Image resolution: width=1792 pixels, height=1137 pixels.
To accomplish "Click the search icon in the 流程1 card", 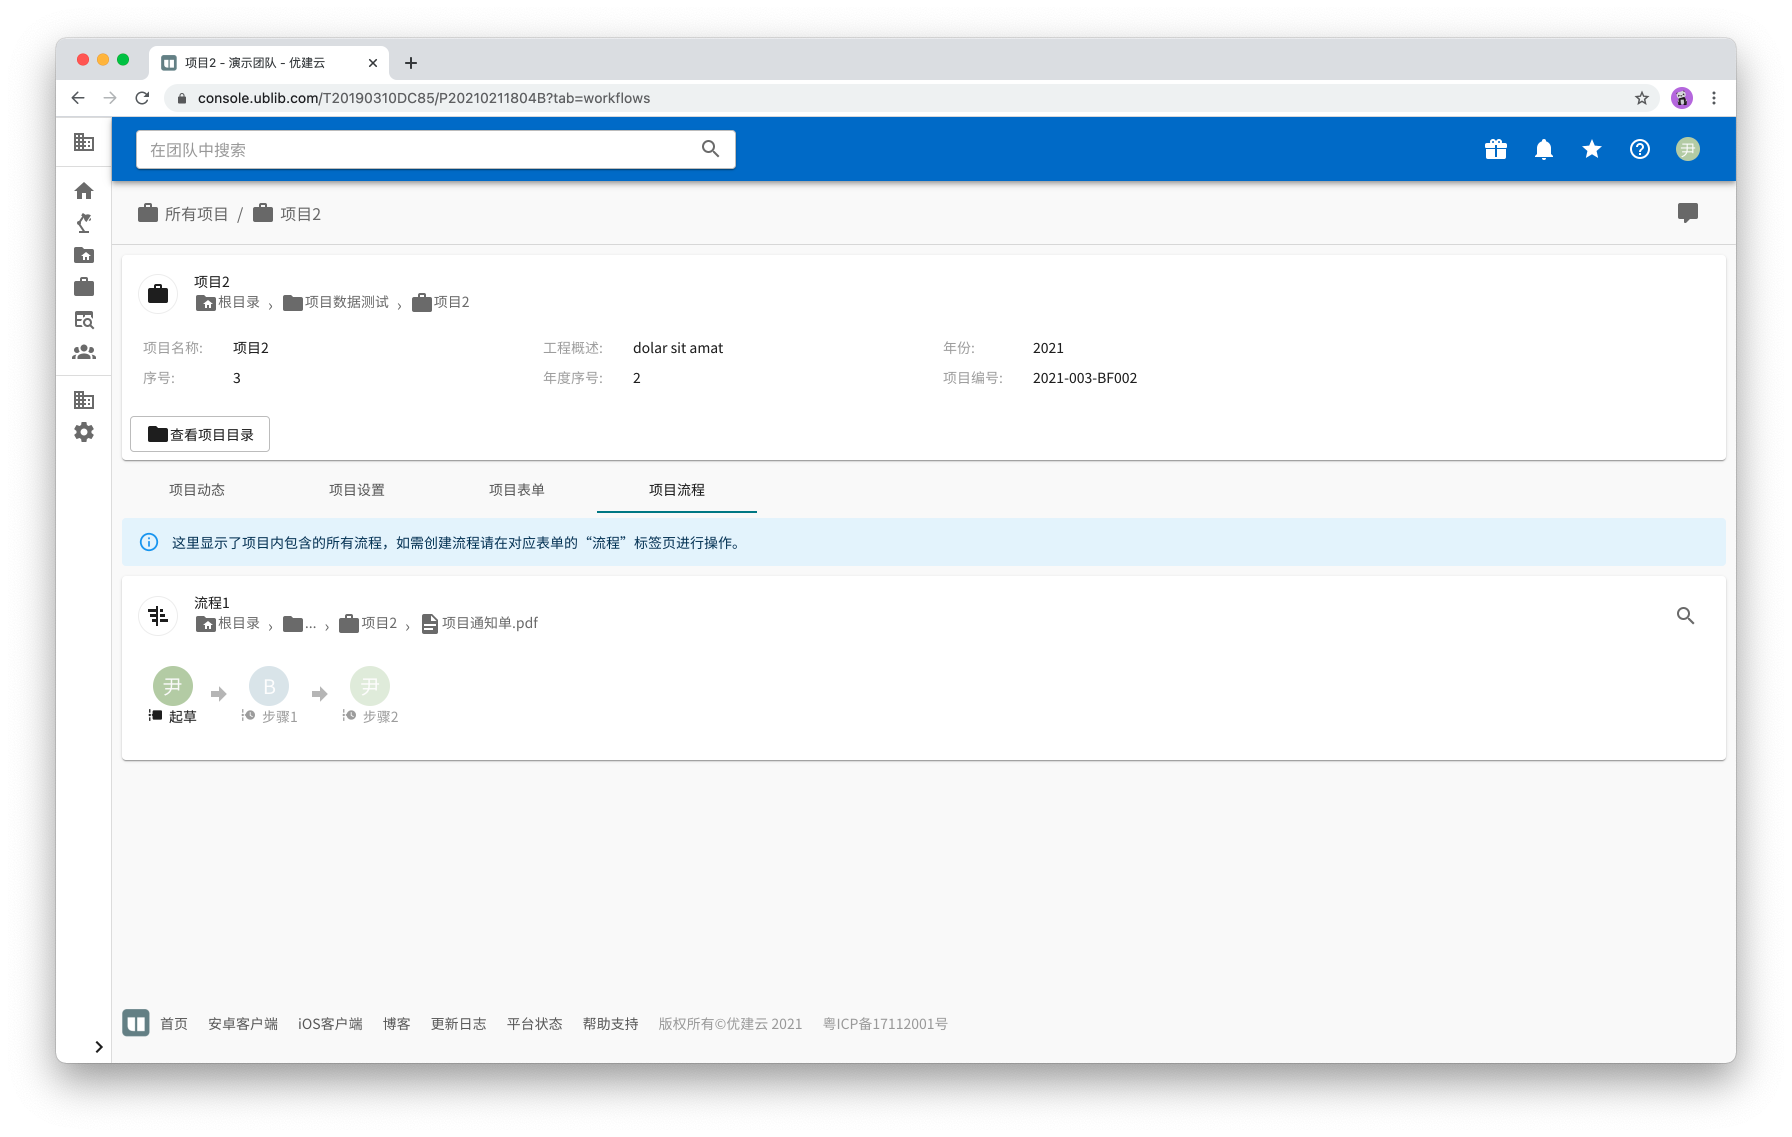I will click(1685, 616).
